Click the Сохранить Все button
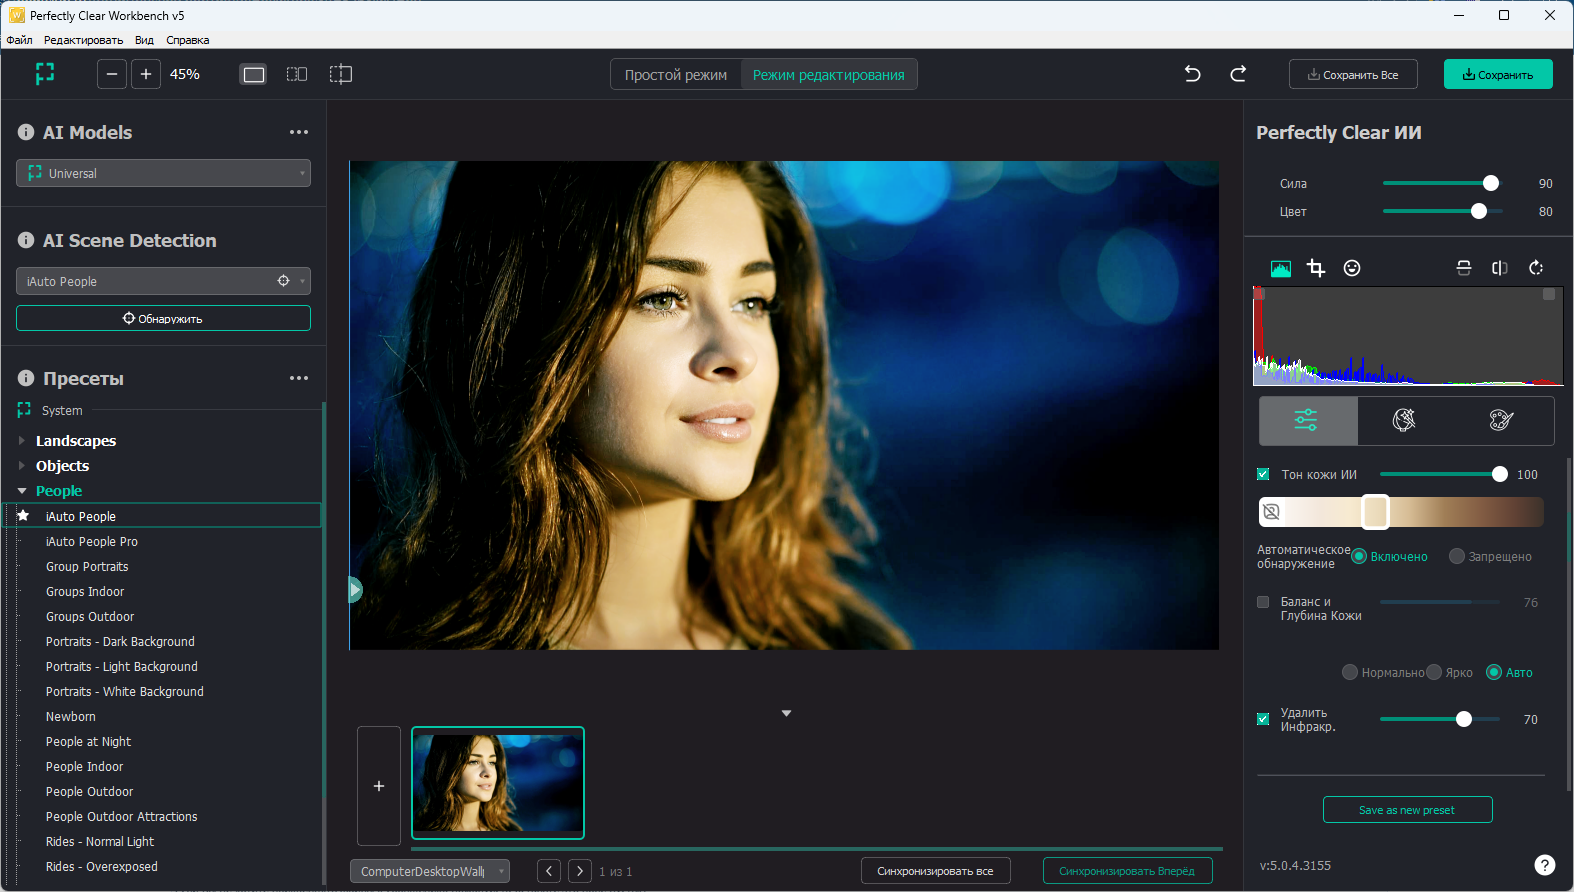1574x892 pixels. click(x=1353, y=75)
